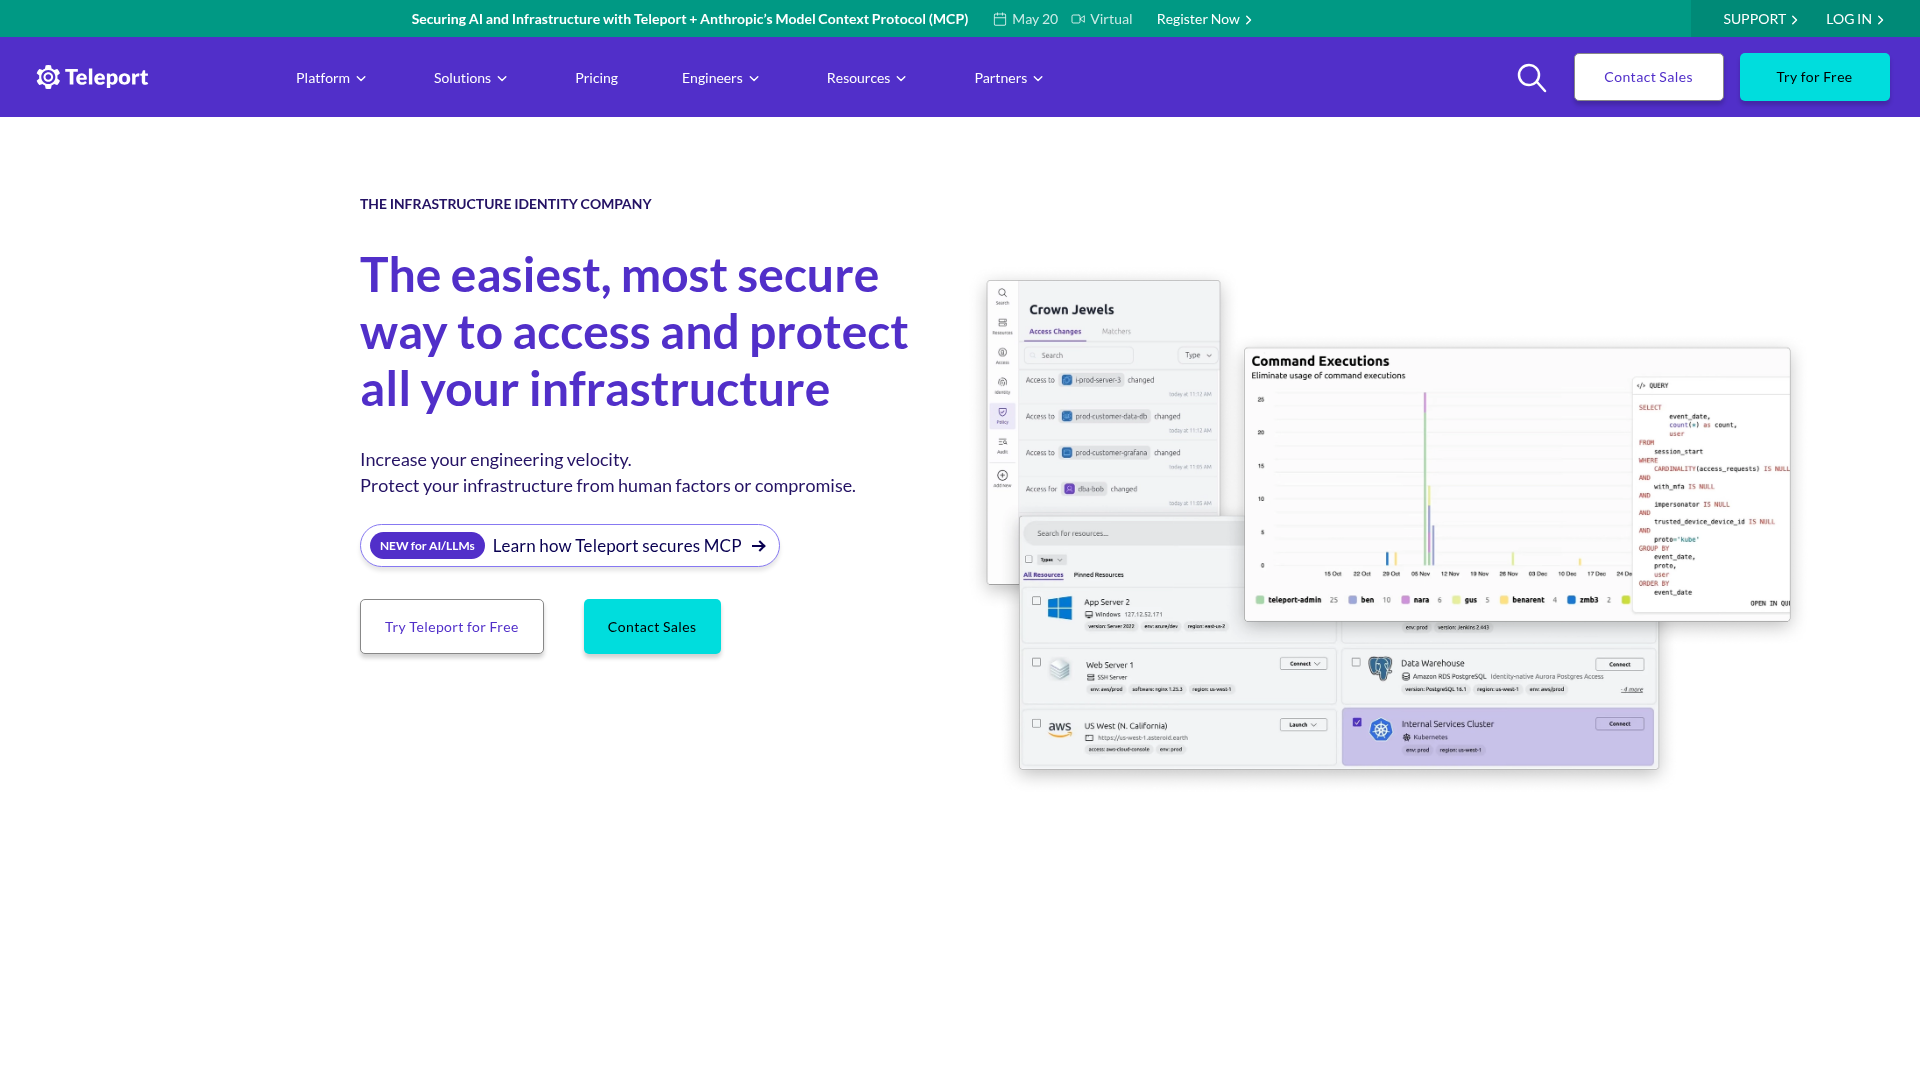
Task: Click server stack icon of Web Server 1
Action: pyautogui.click(x=1060, y=669)
